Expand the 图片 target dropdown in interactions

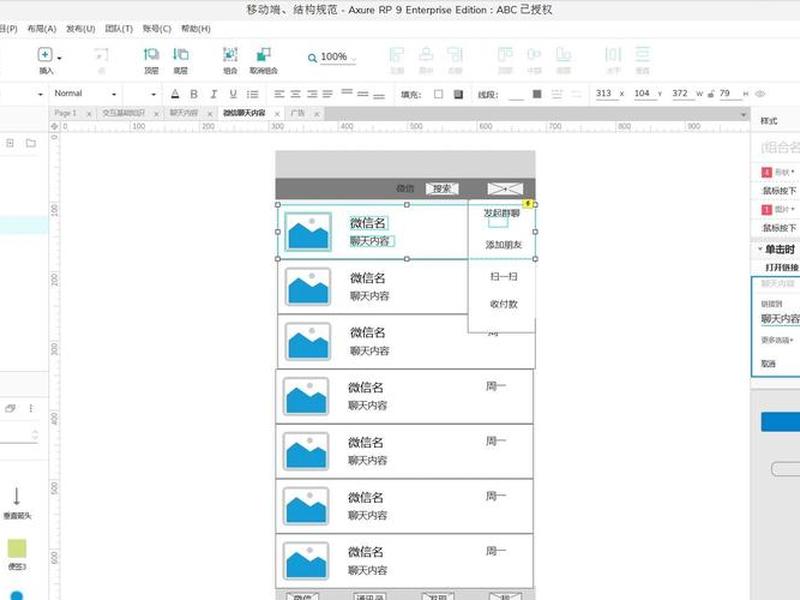coord(785,209)
